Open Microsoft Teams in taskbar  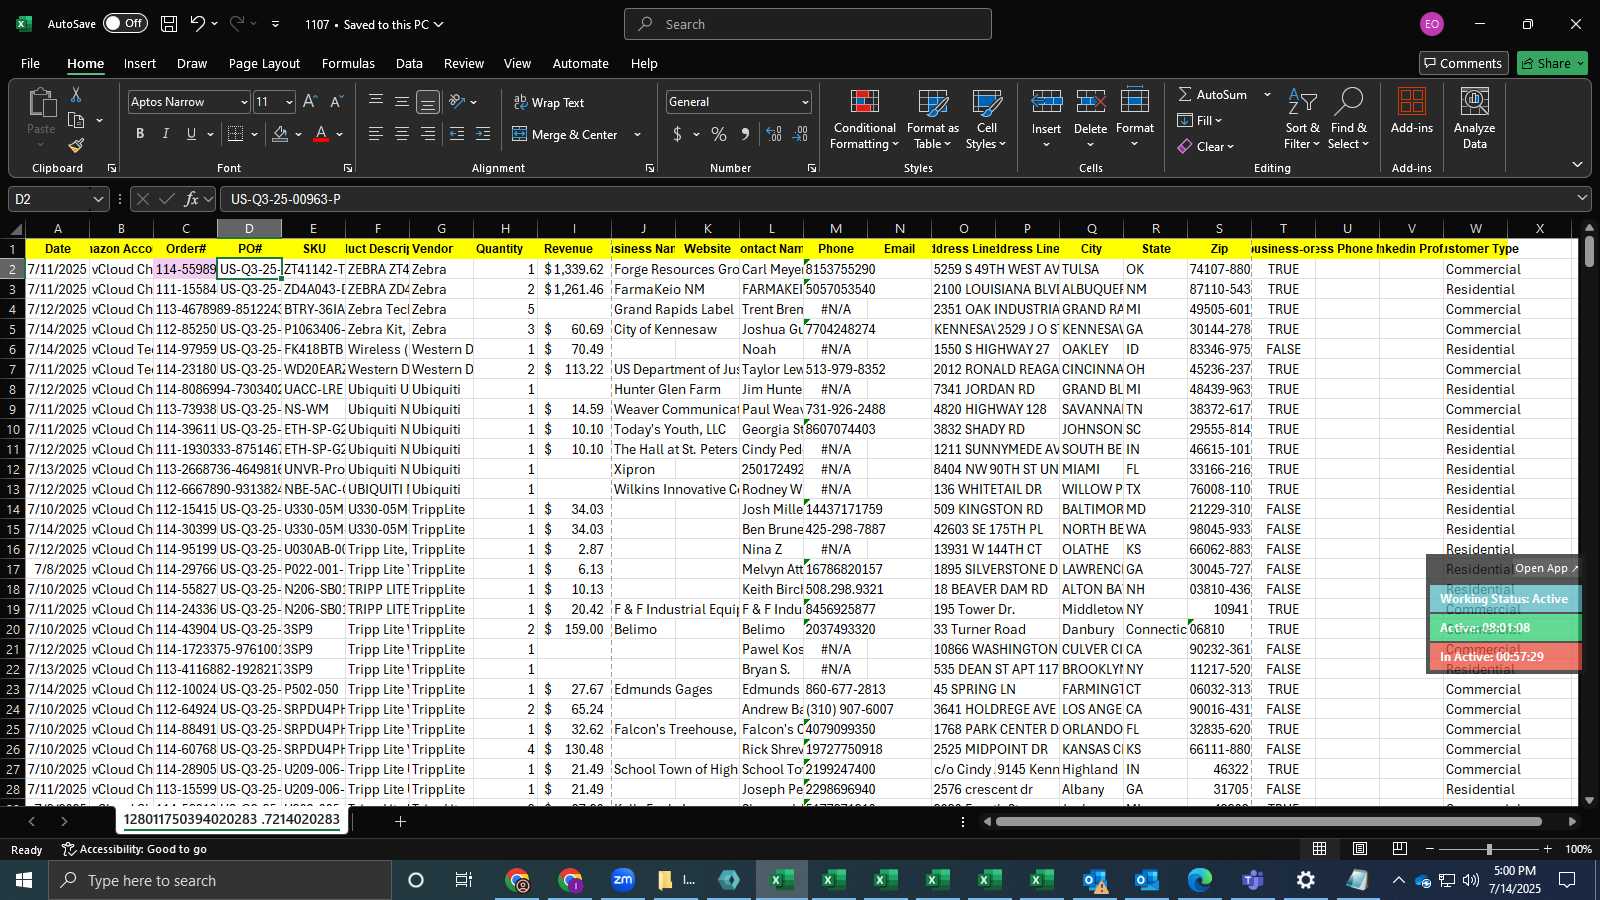pyautogui.click(x=1252, y=880)
